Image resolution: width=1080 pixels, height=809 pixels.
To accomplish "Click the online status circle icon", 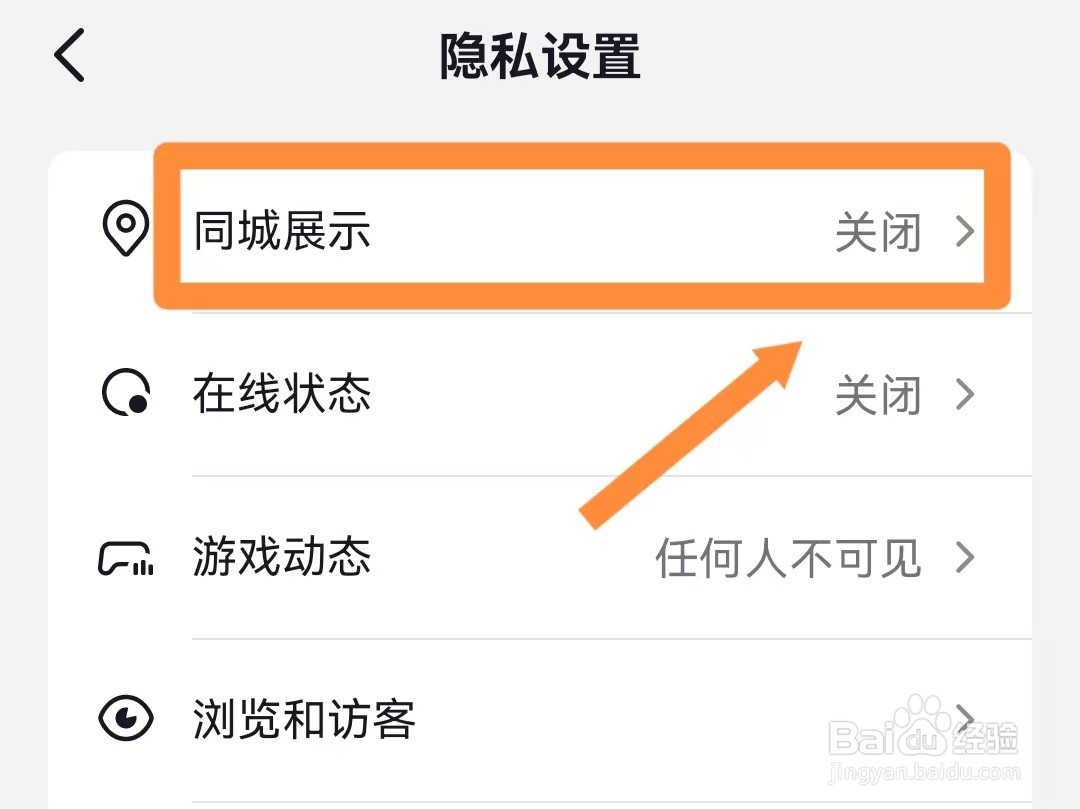I will [126, 394].
